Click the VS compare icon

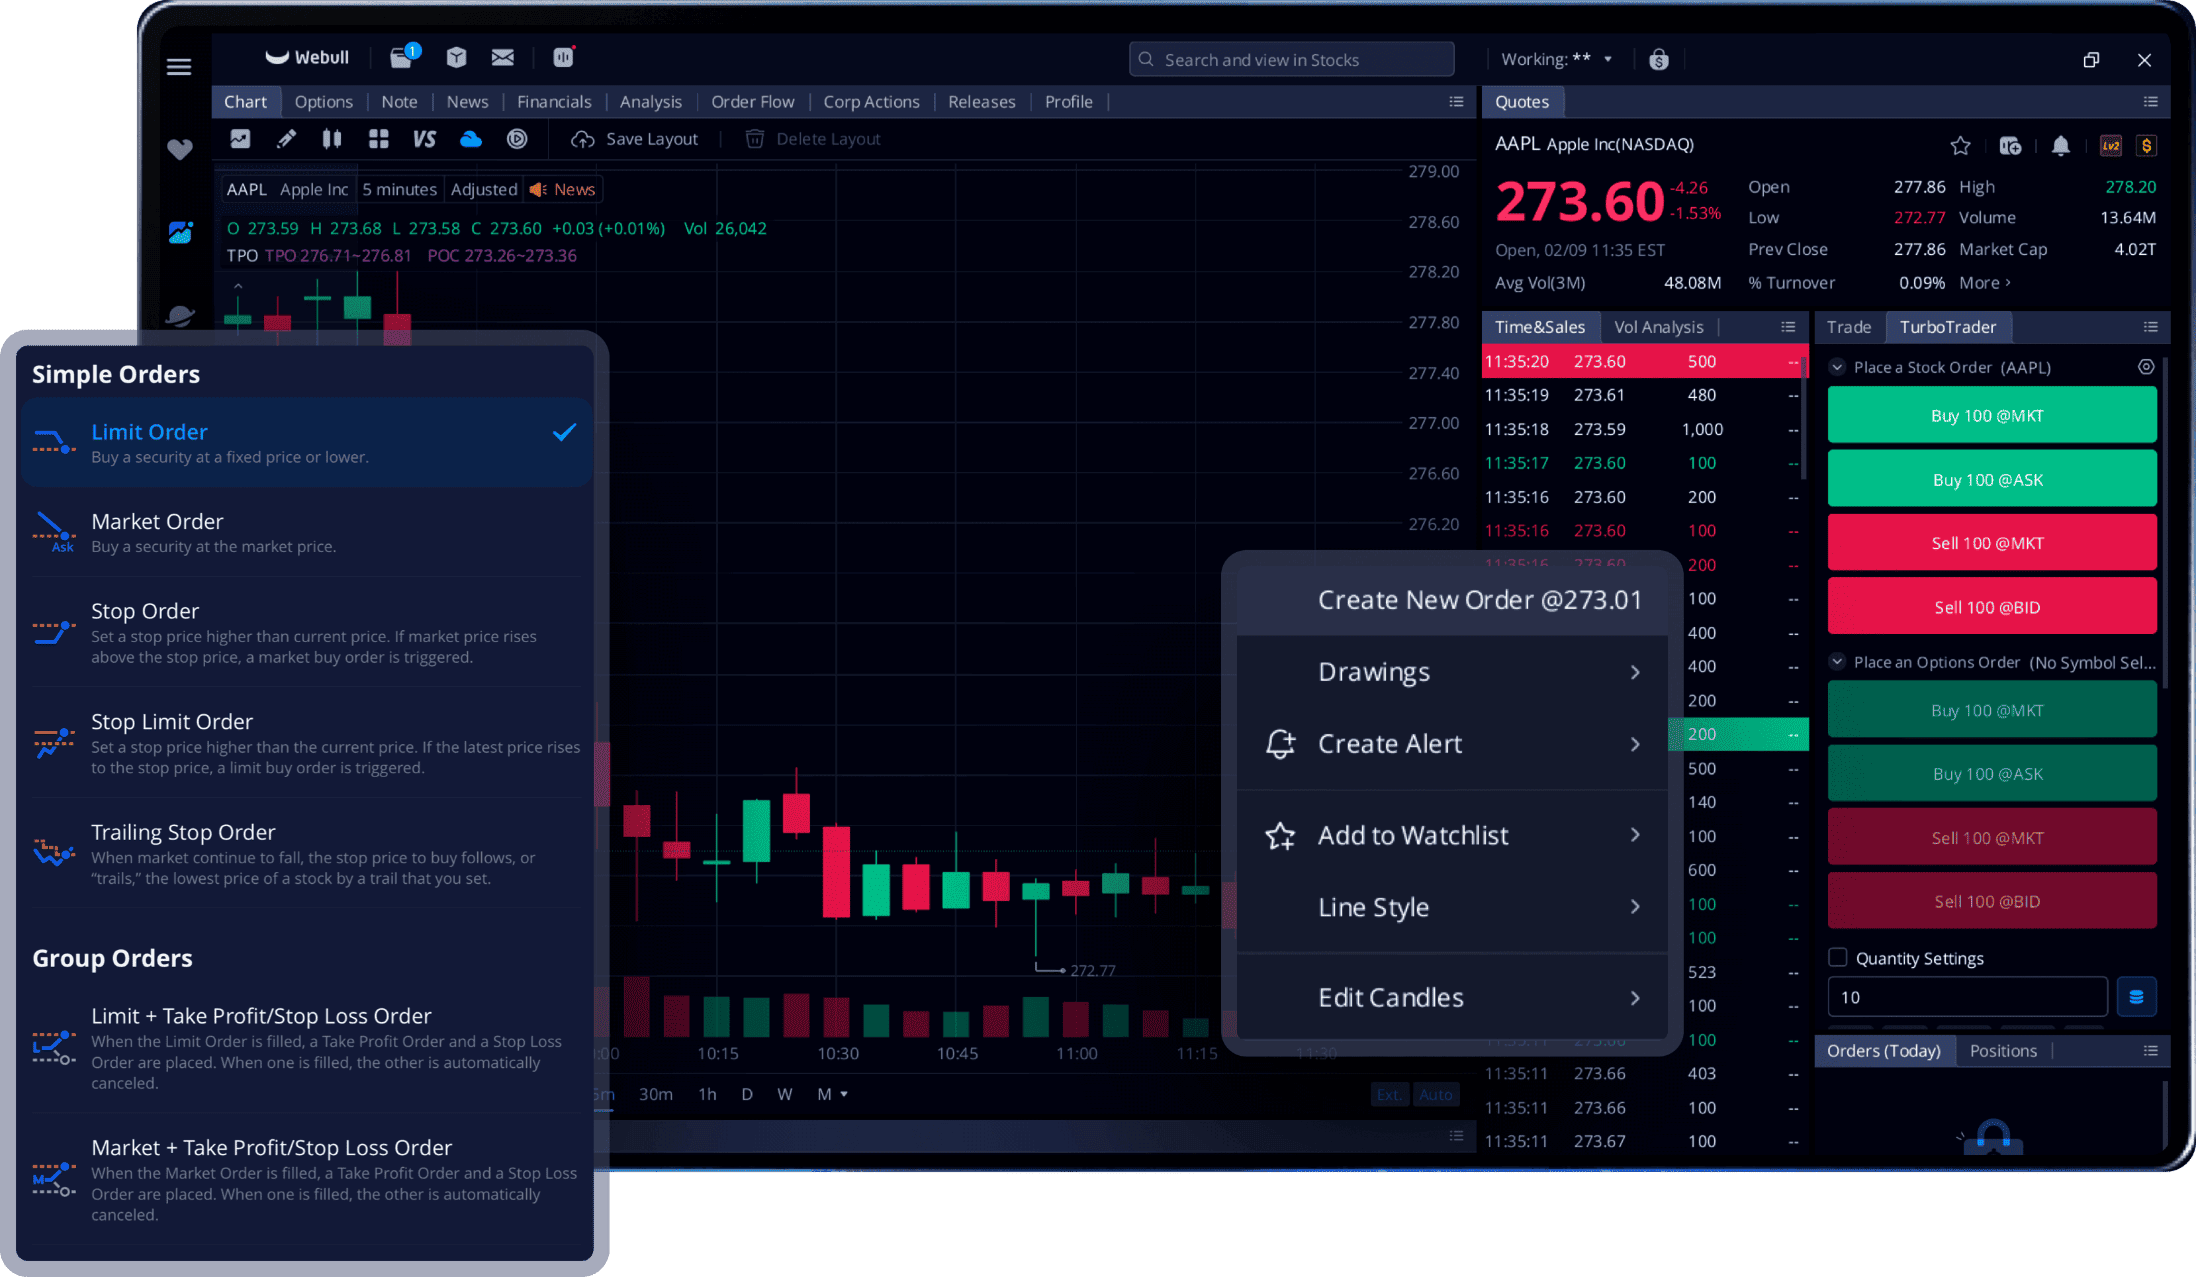(x=424, y=139)
